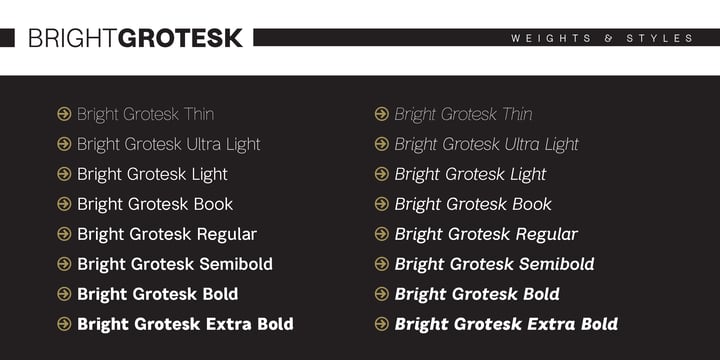
Task: Click arrow icon next to upright Light
Action: pyautogui.click(x=64, y=174)
